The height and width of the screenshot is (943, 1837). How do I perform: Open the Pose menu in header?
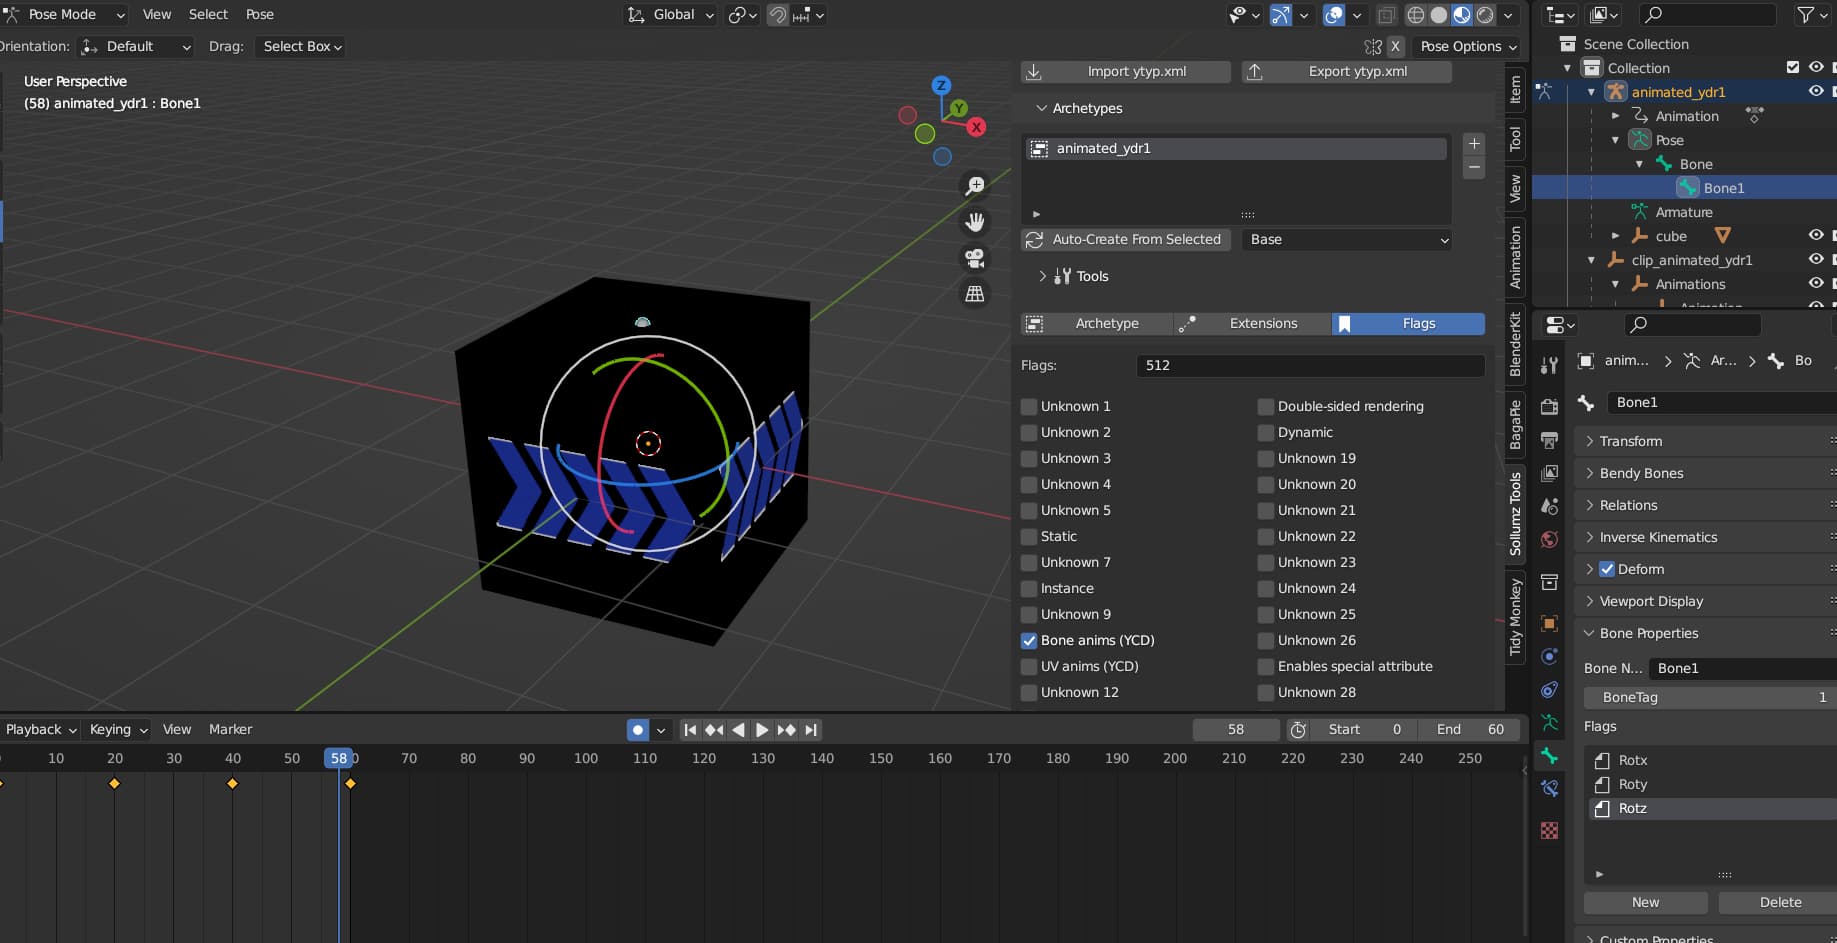click(x=260, y=14)
